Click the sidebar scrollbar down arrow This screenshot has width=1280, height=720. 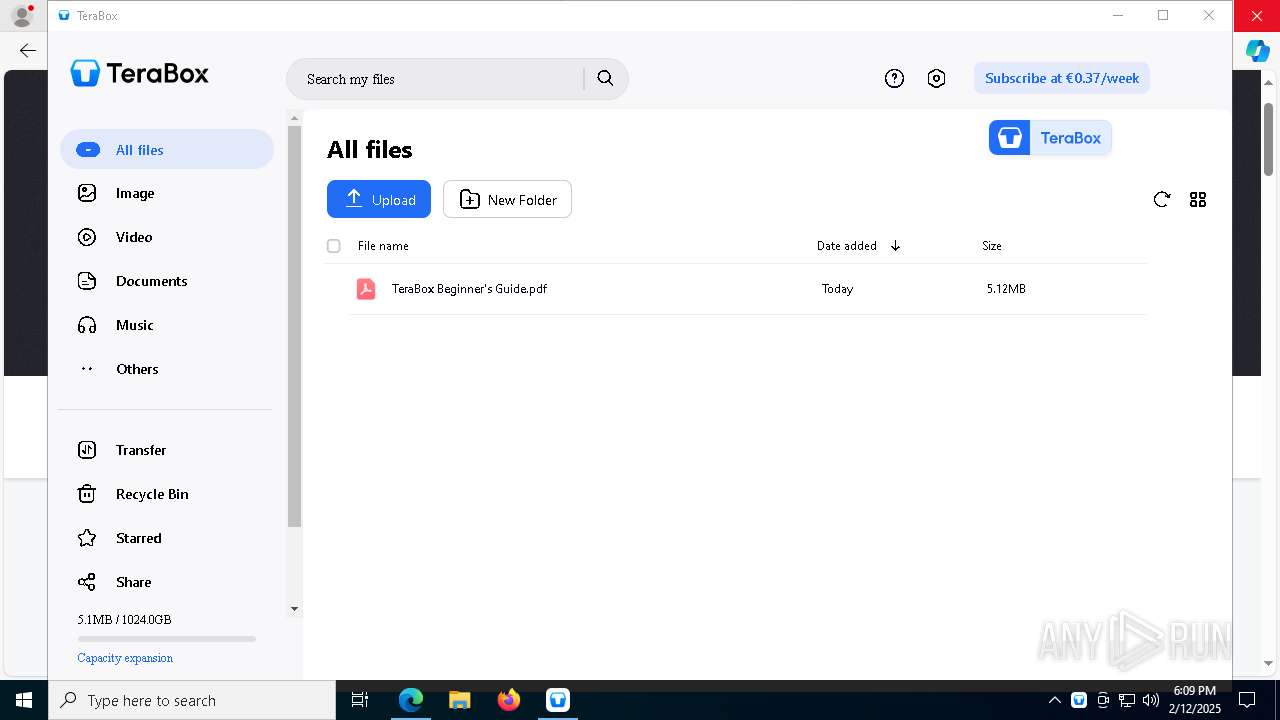click(x=294, y=608)
